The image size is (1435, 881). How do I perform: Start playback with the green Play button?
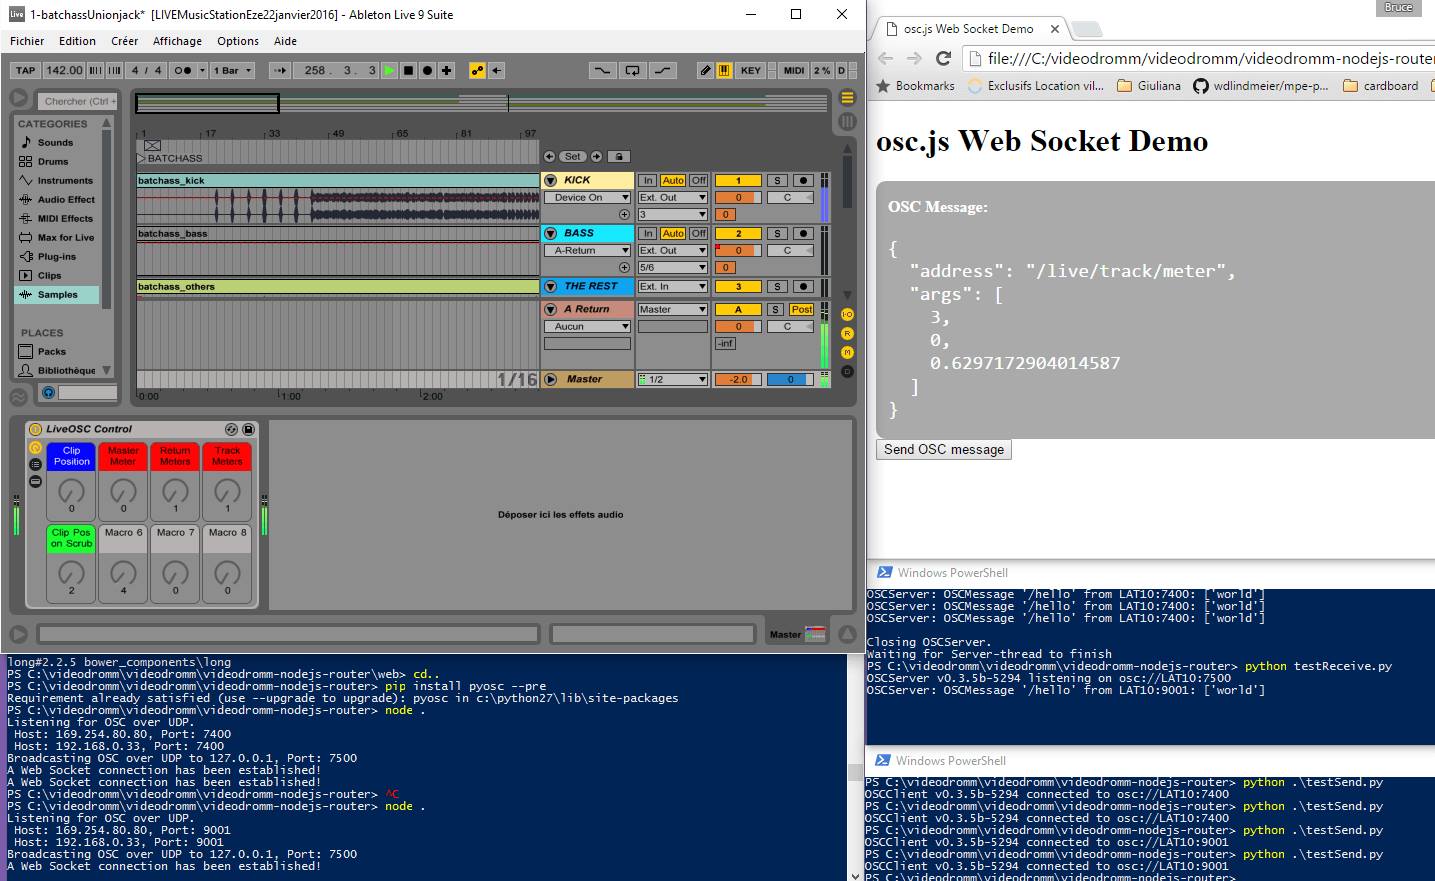tap(390, 70)
